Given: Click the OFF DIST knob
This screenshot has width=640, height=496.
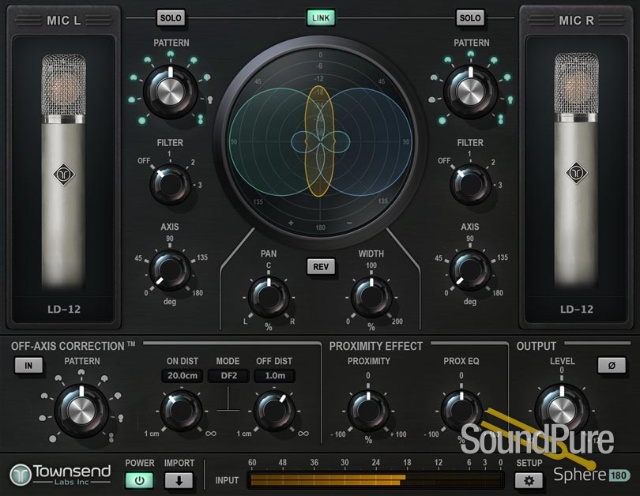Looking at the screenshot, I should [x=274, y=411].
